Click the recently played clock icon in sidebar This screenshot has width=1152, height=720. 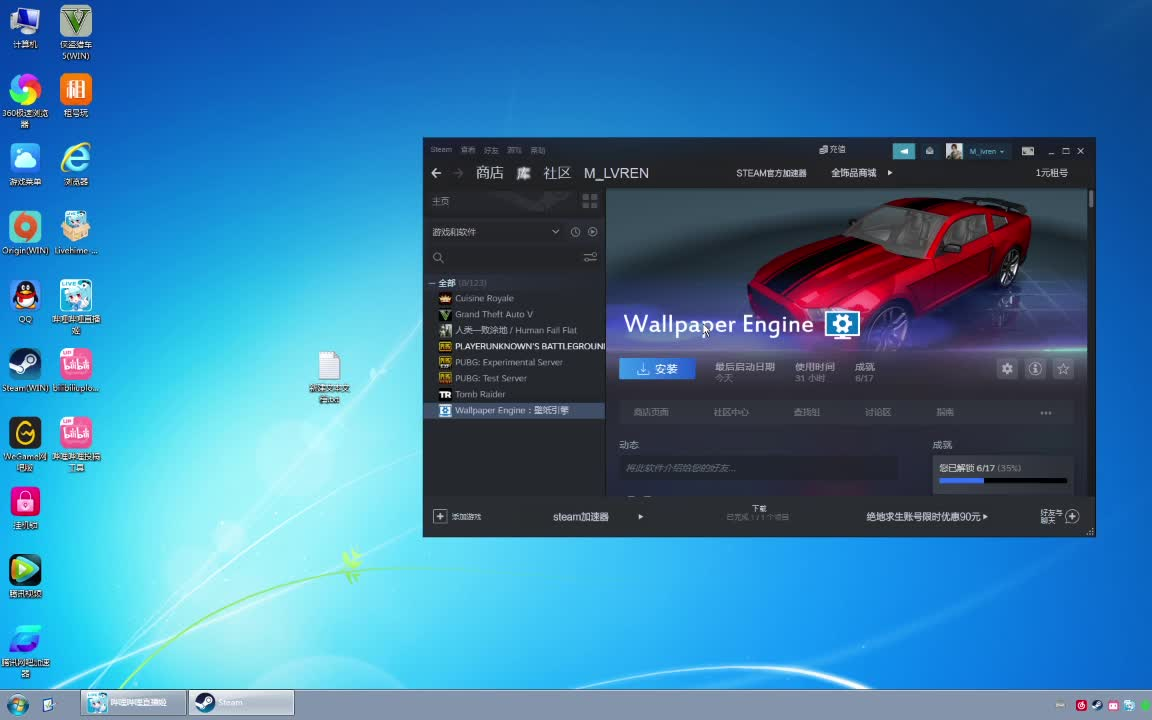pyautogui.click(x=575, y=231)
